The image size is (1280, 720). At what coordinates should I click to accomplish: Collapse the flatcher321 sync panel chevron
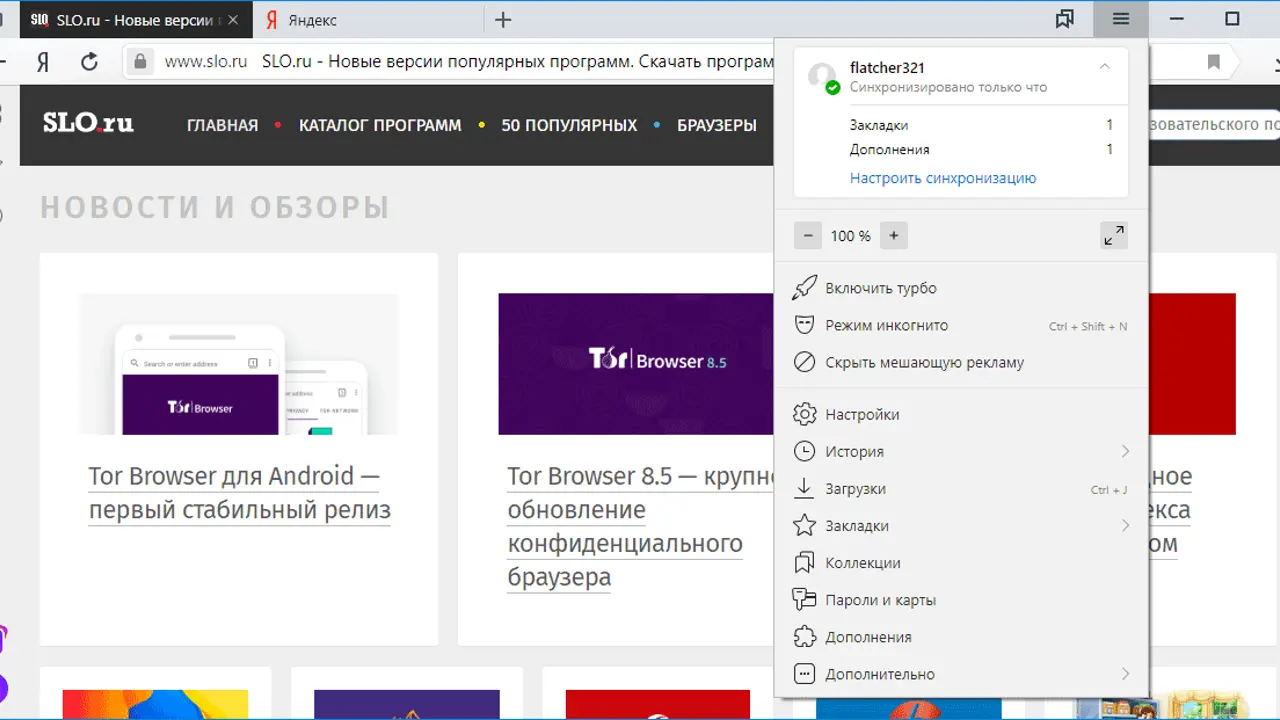point(1105,67)
